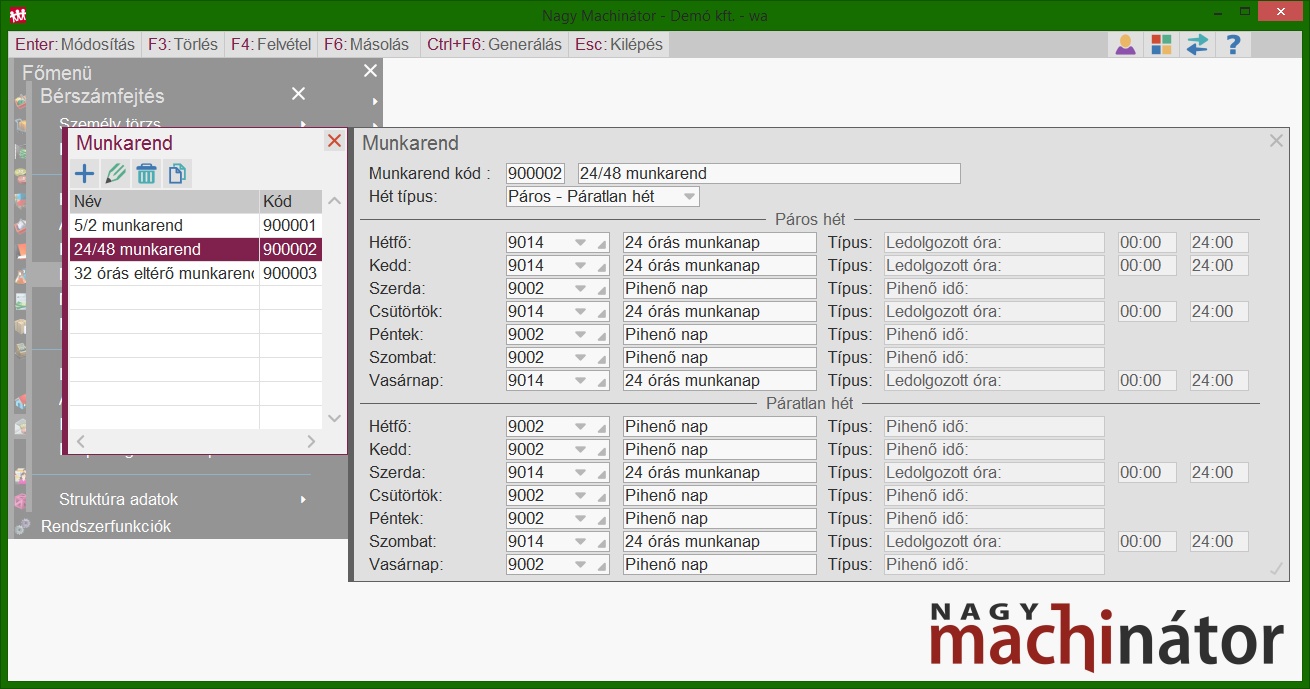Viewport: 1310px width, 689px height.
Task: Open Páratlan hét Vasárnap code dropdown
Action: [580, 565]
